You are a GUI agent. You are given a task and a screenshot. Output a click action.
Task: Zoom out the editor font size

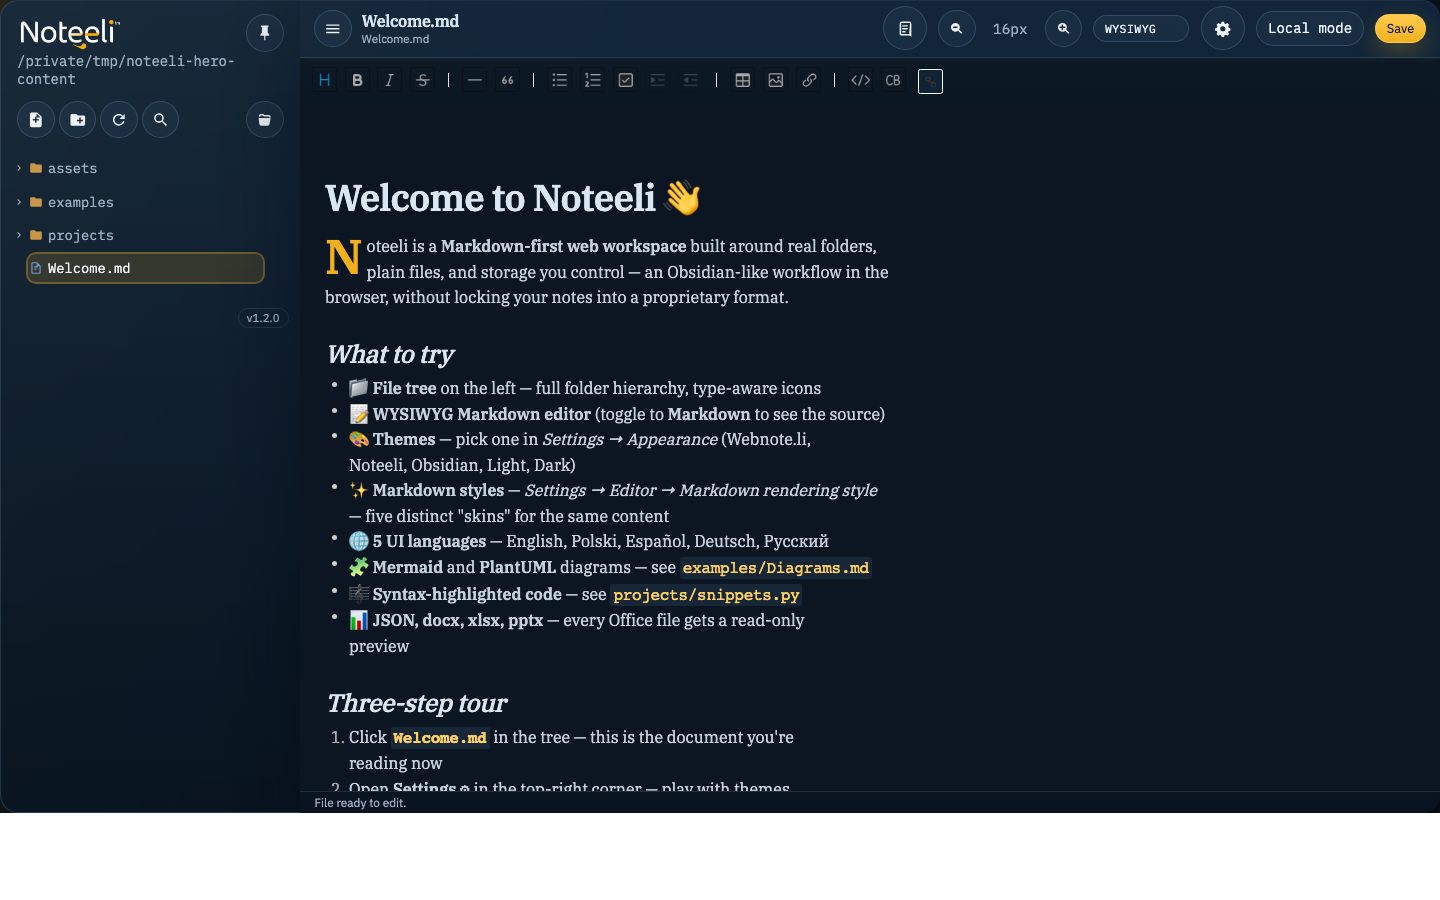coord(957,29)
